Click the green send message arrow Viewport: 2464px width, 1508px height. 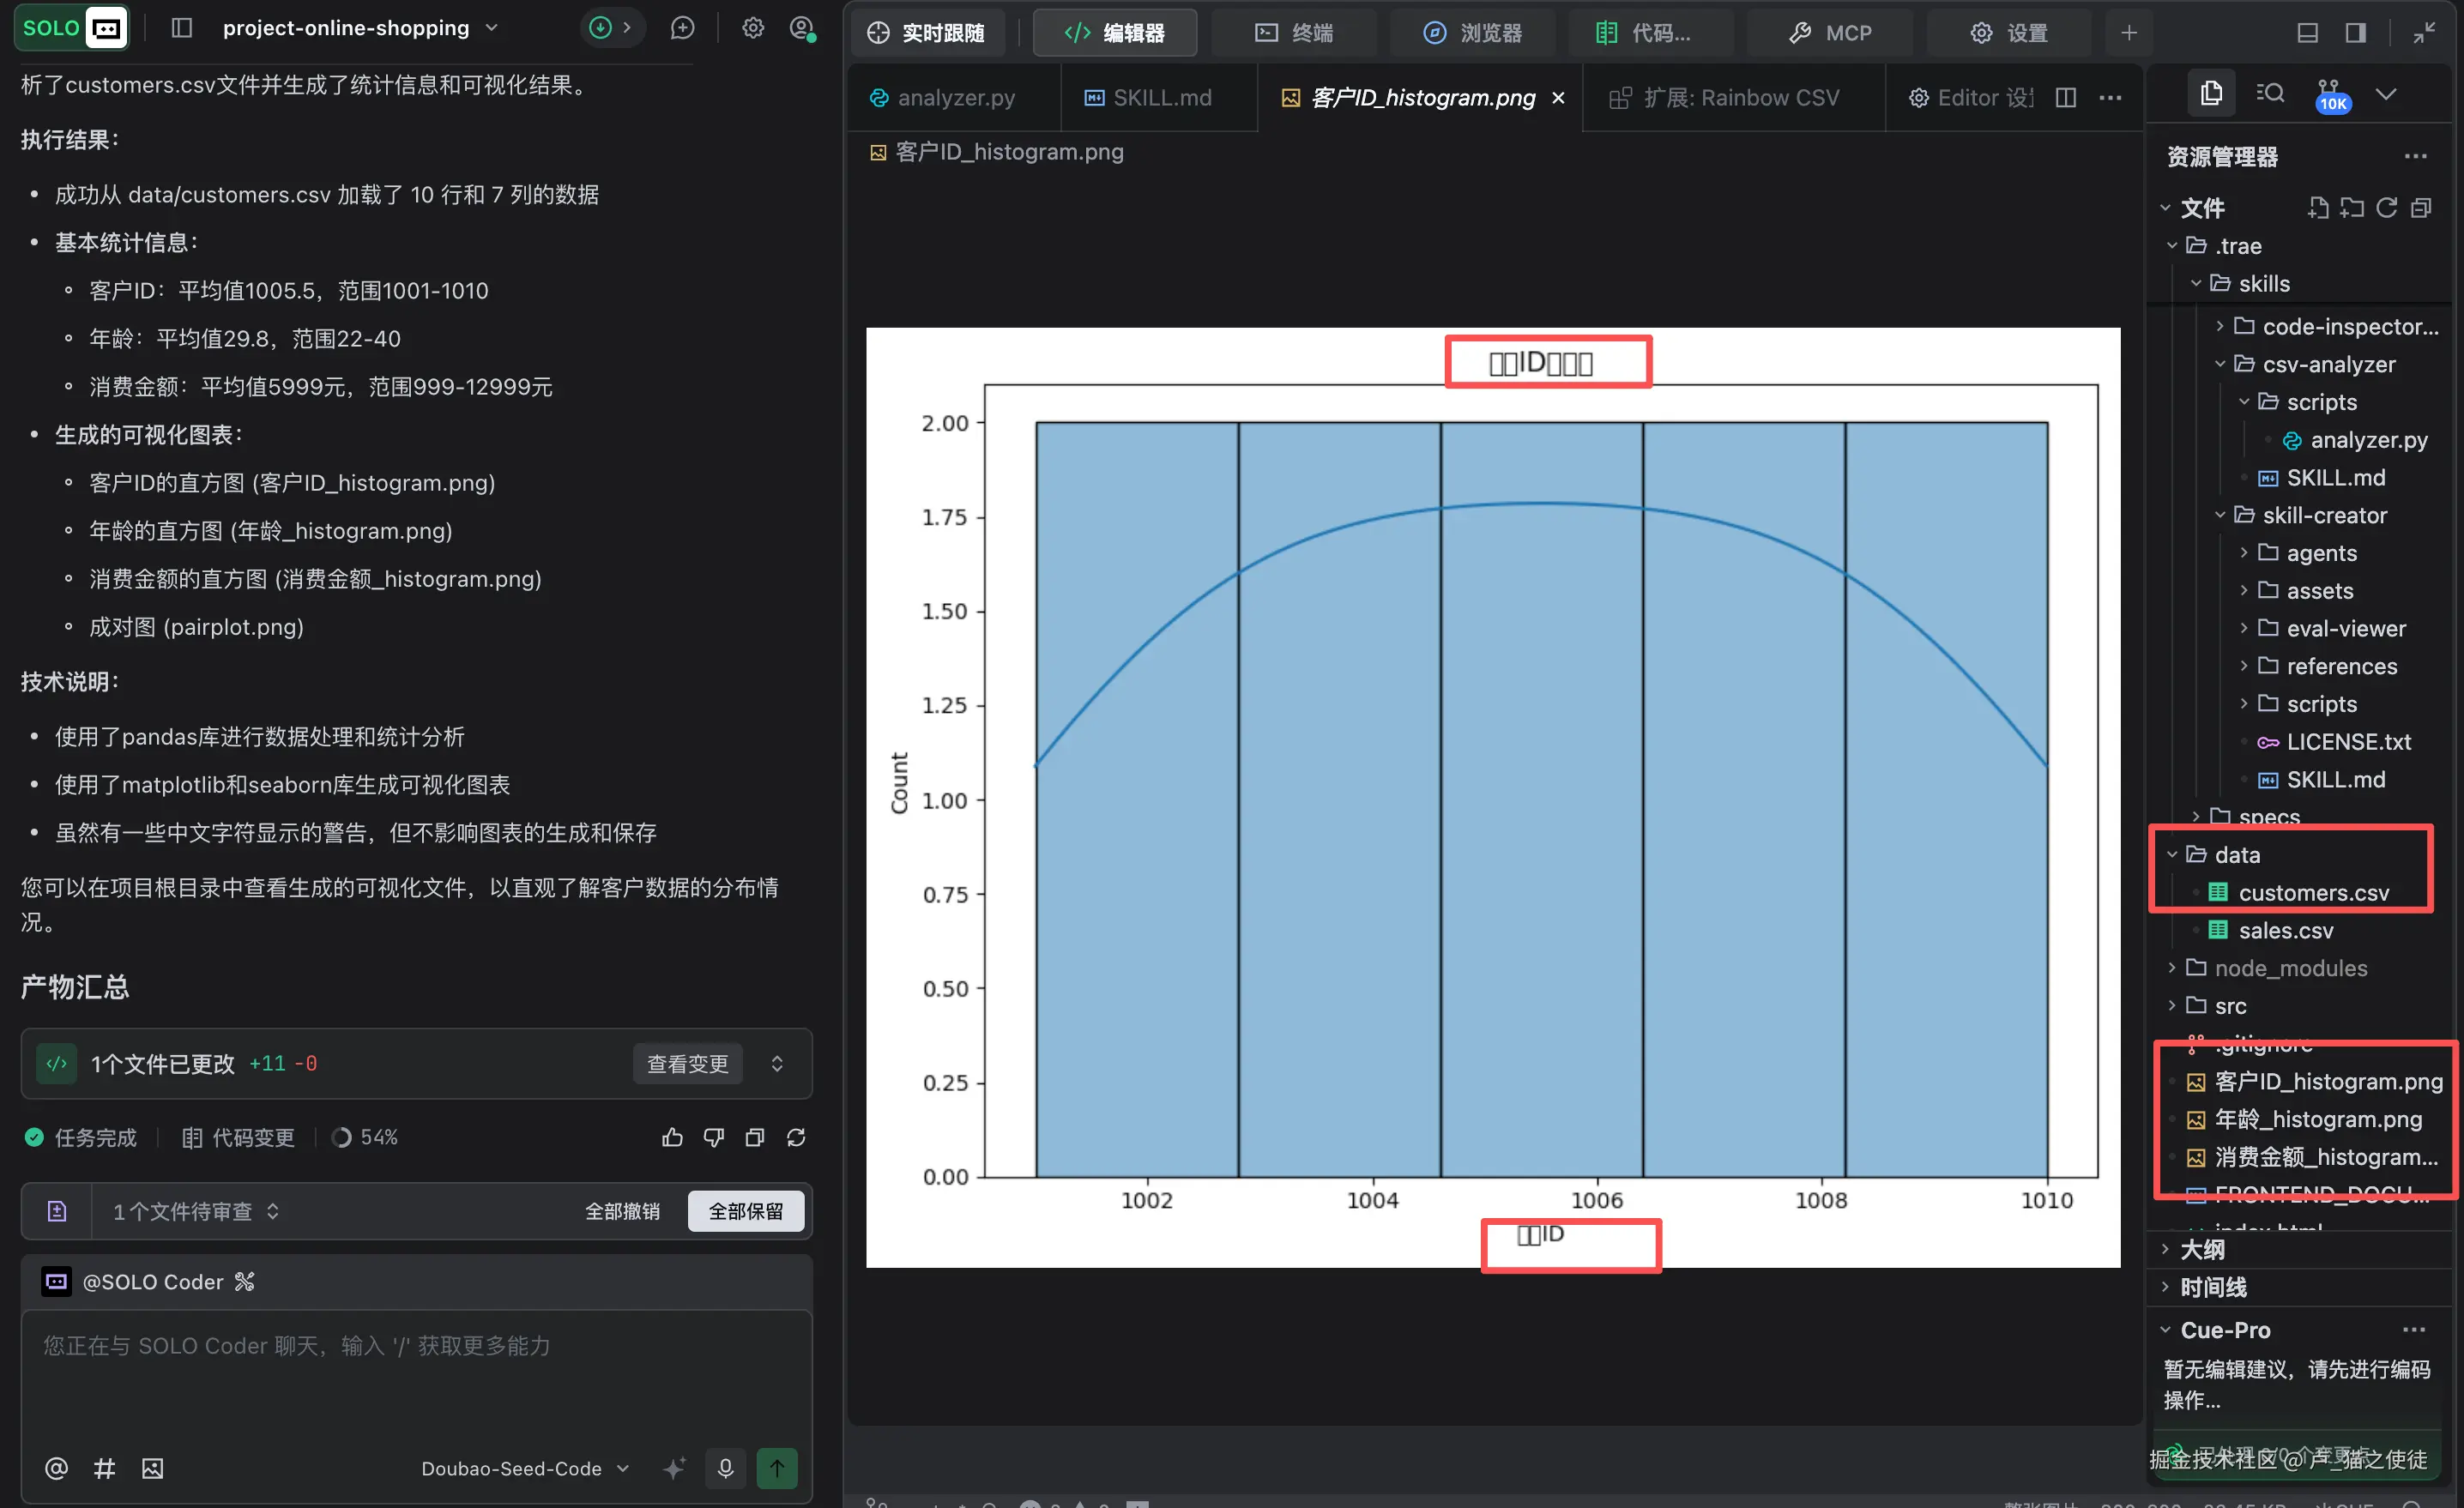777,1468
